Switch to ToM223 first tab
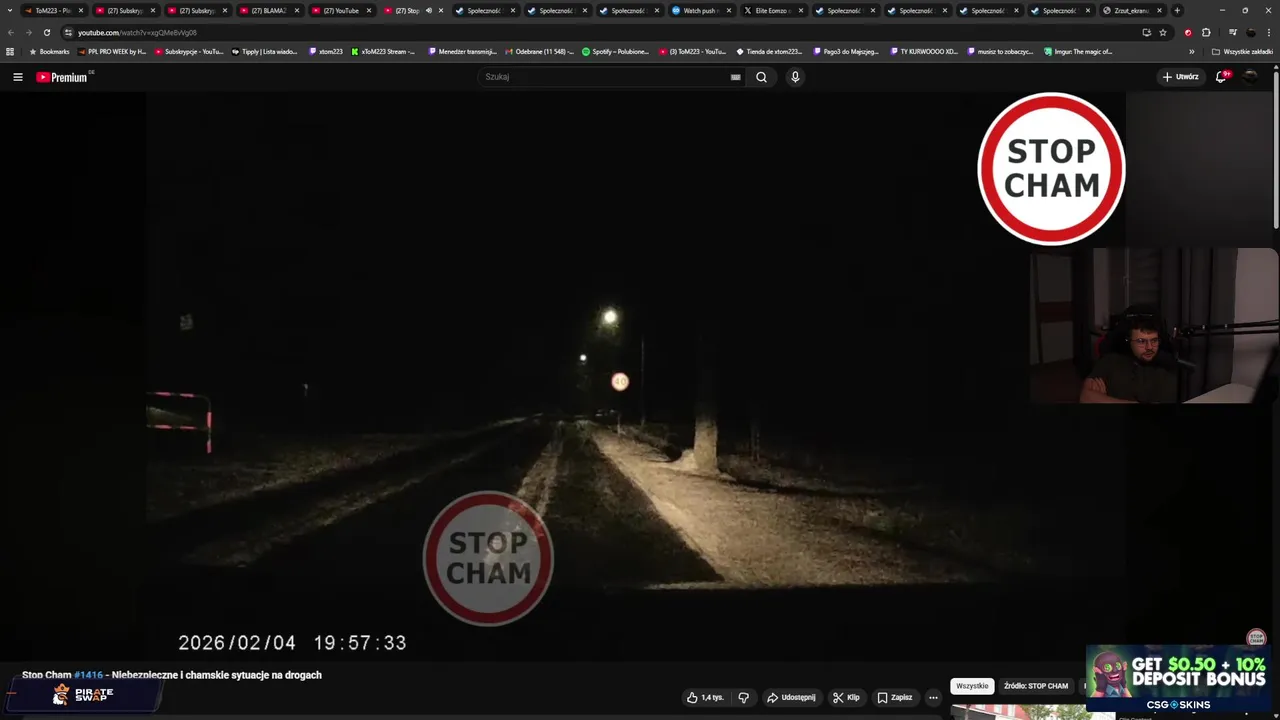 (x=52, y=10)
